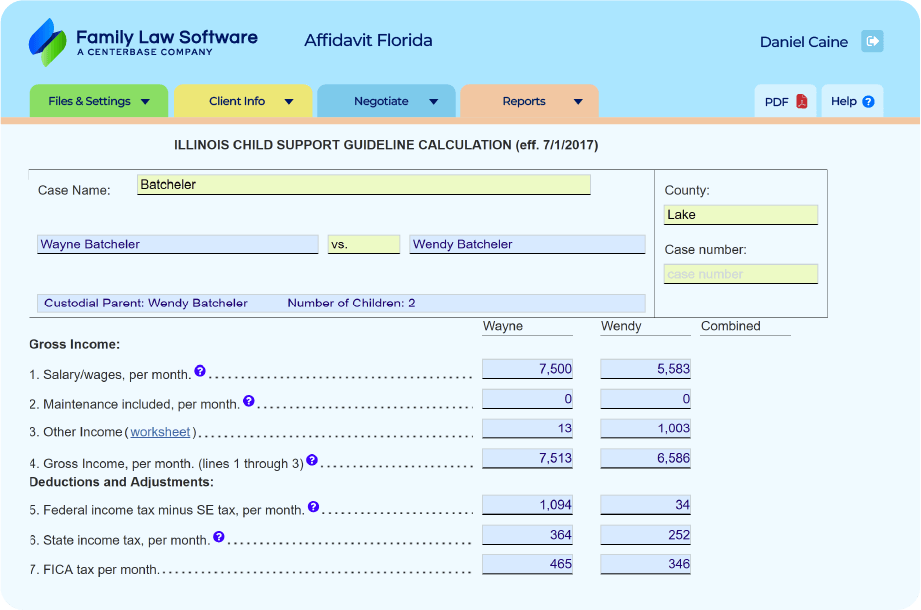Expand the Files & Settings dropdown arrow
The image size is (921, 610).
click(x=145, y=101)
